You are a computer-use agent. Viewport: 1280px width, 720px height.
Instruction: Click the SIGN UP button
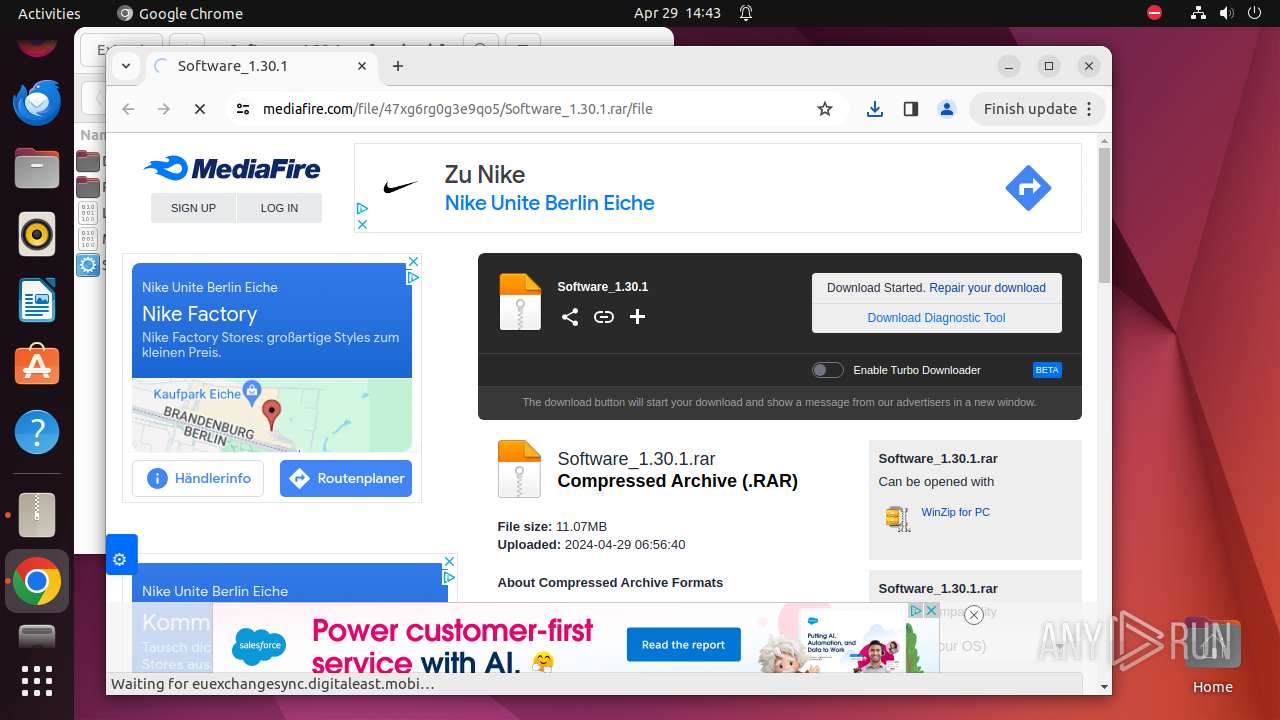click(193, 208)
